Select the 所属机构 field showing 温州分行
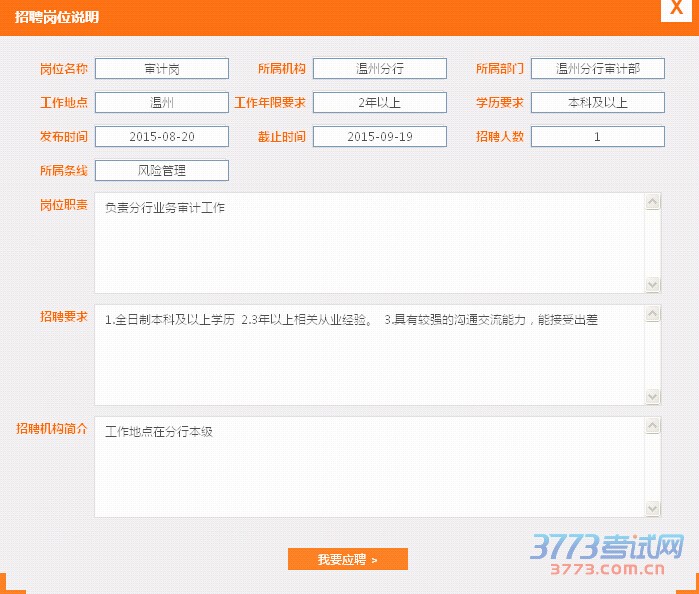 point(380,69)
